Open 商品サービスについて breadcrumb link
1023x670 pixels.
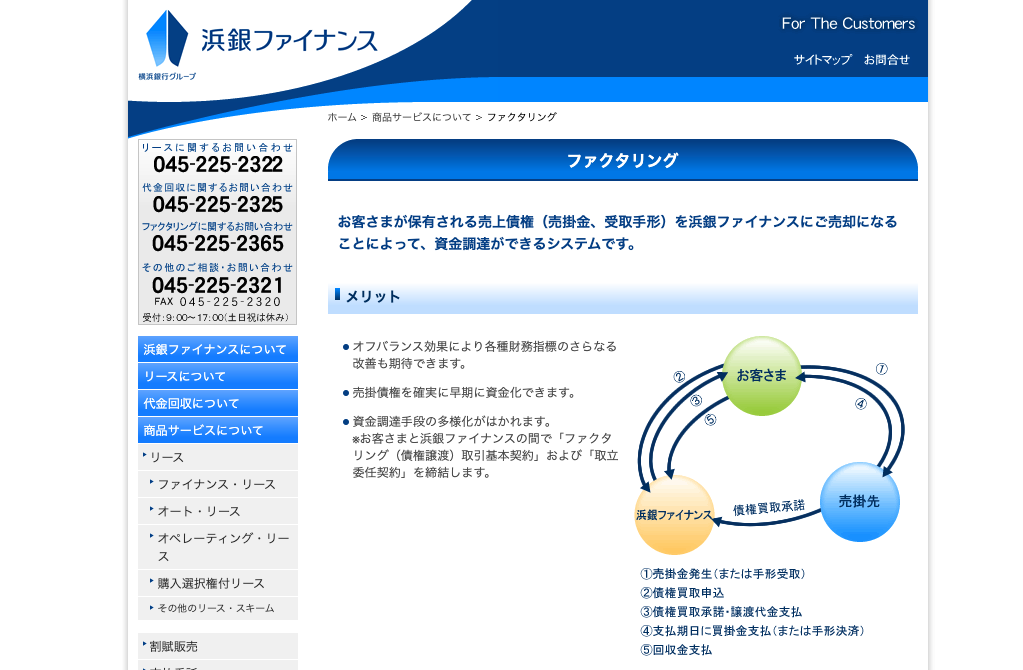point(421,117)
